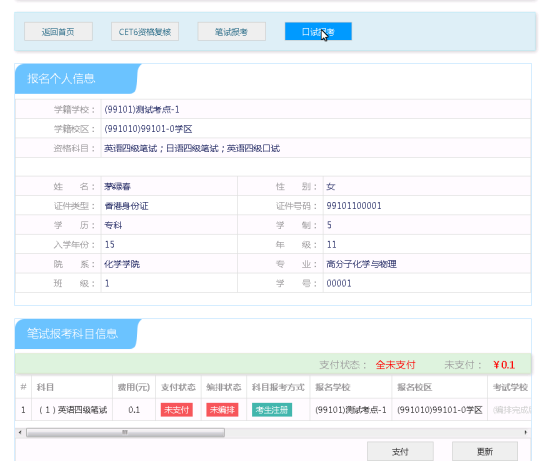The height and width of the screenshot is (462, 554).
Task: Click the horizontal scrollbar thumb
Action: click(125, 432)
